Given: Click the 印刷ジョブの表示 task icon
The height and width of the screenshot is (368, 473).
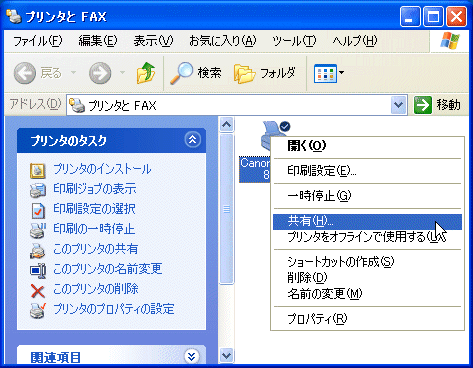Looking at the screenshot, I should 38,190.
